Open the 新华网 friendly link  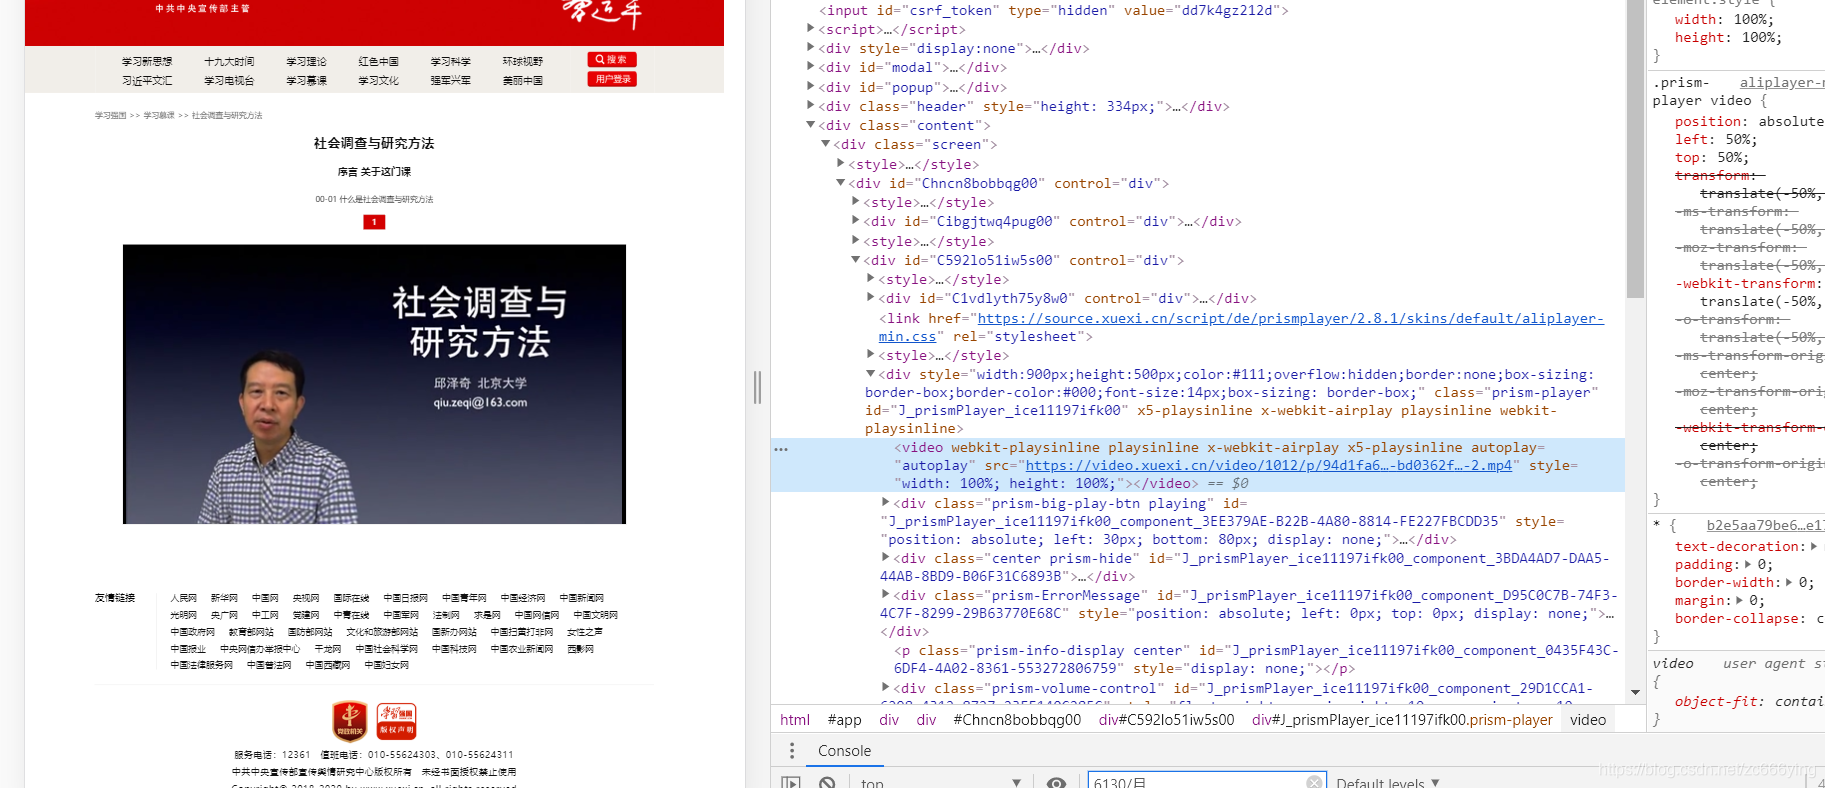224,598
